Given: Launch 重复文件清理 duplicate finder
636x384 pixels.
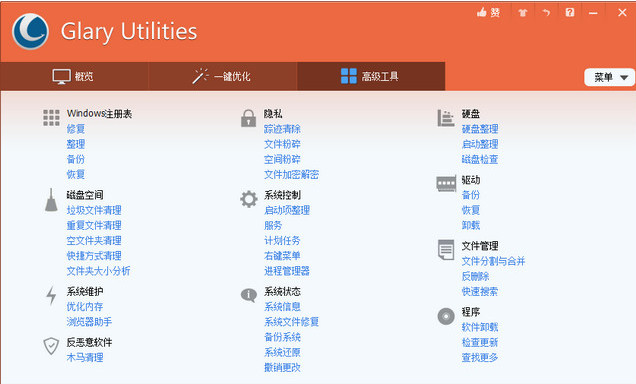Looking at the screenshot, I should (x=94, y=225).
